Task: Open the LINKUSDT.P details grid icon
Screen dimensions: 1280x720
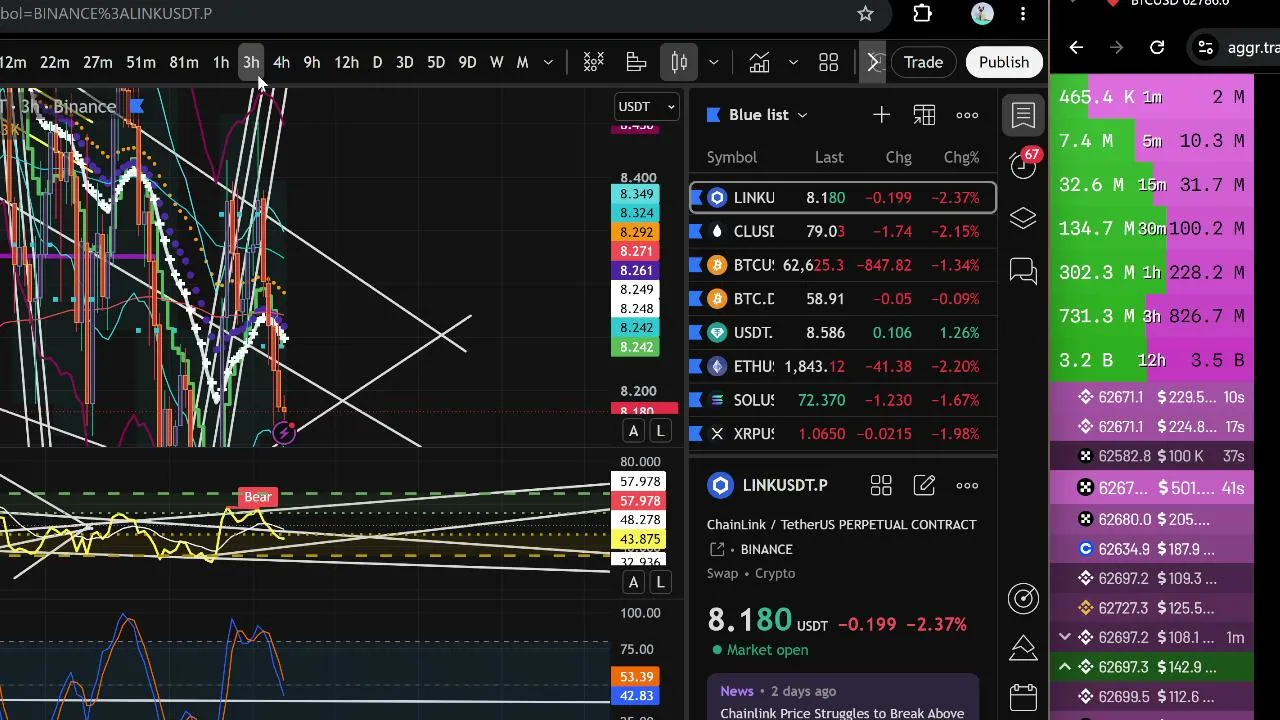Action: [881, 486]
